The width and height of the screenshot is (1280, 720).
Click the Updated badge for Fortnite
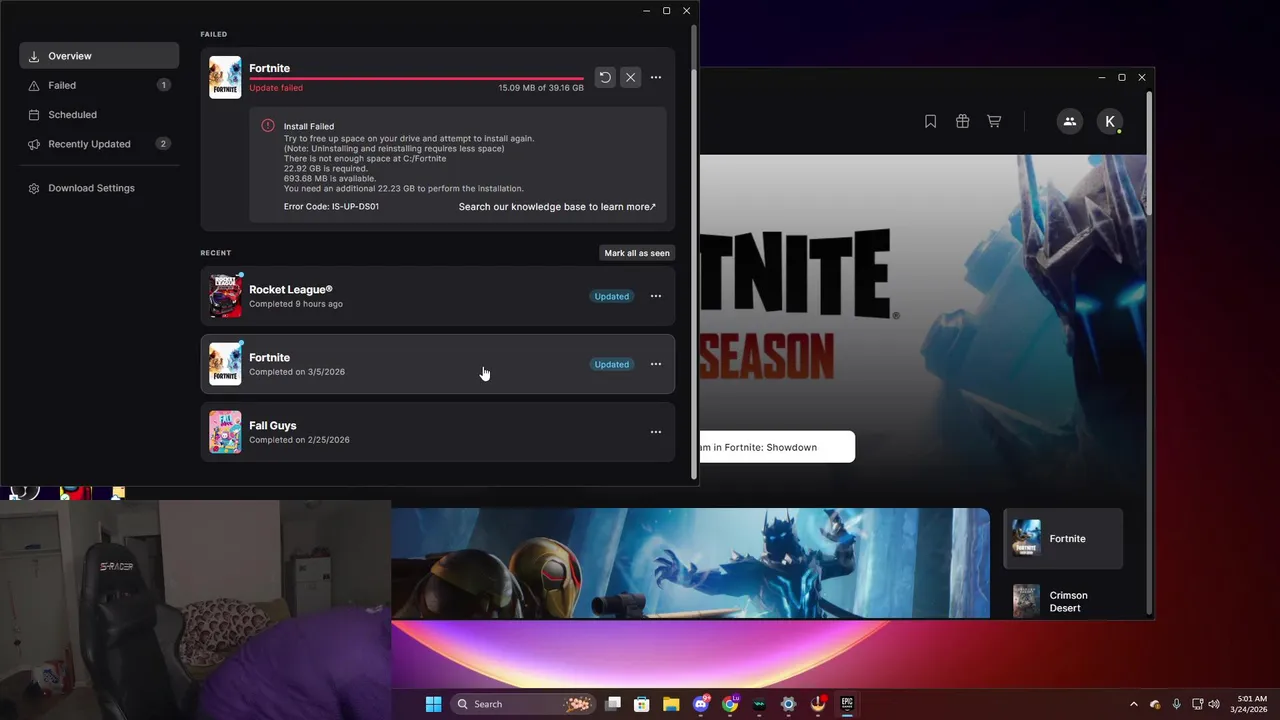(x=612, y=364)
